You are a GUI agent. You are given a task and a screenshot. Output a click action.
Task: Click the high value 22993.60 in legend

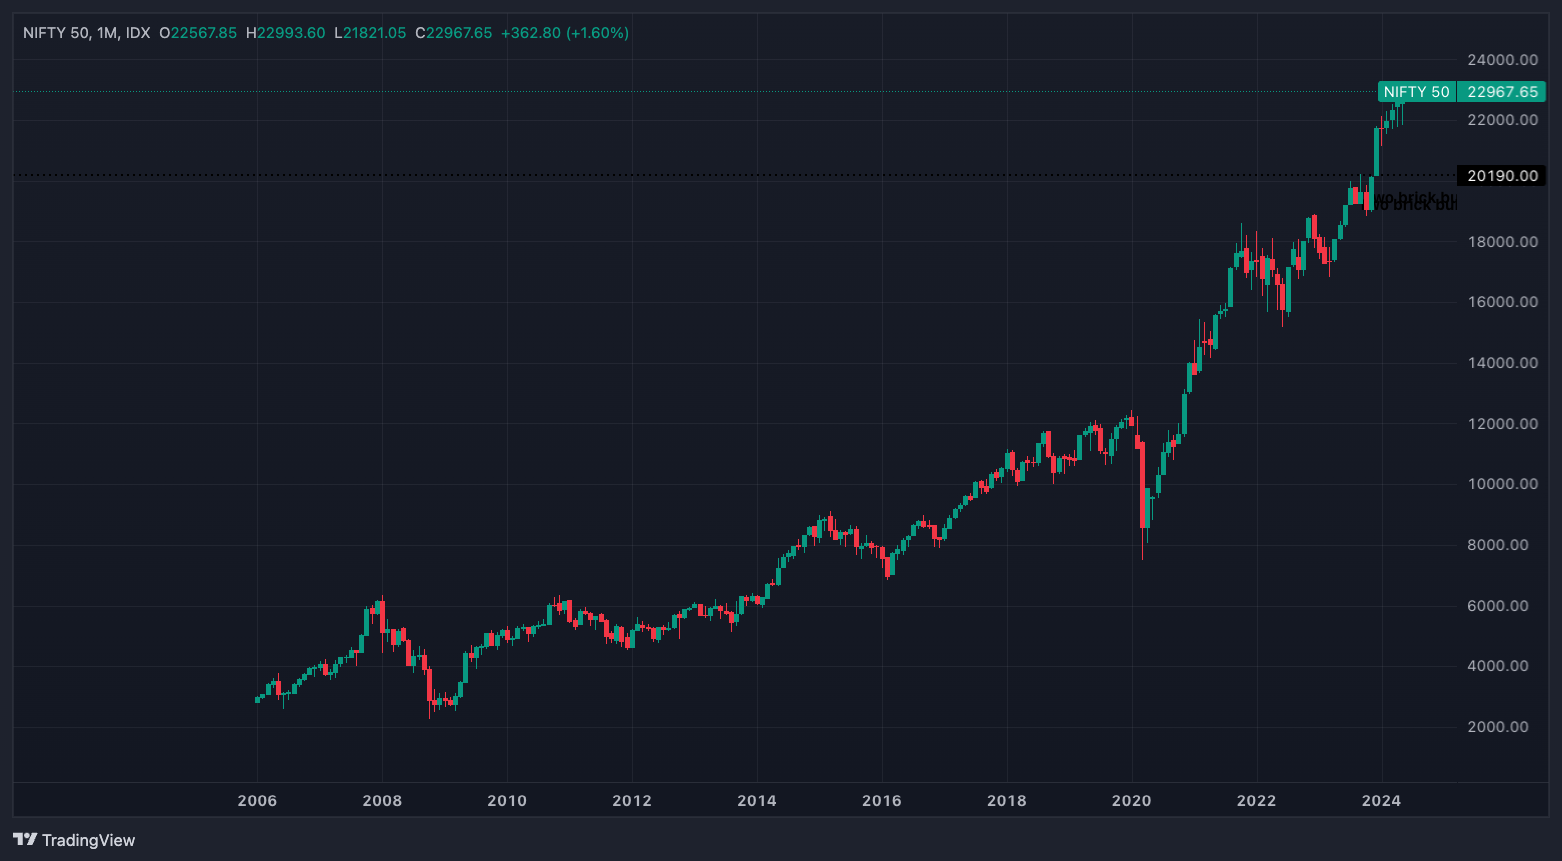[291, 33]
